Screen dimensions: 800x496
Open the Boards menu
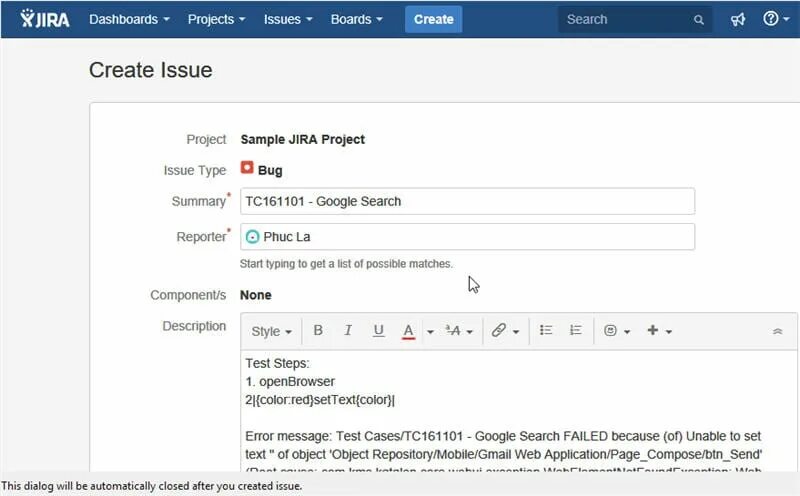pos(355,19)
